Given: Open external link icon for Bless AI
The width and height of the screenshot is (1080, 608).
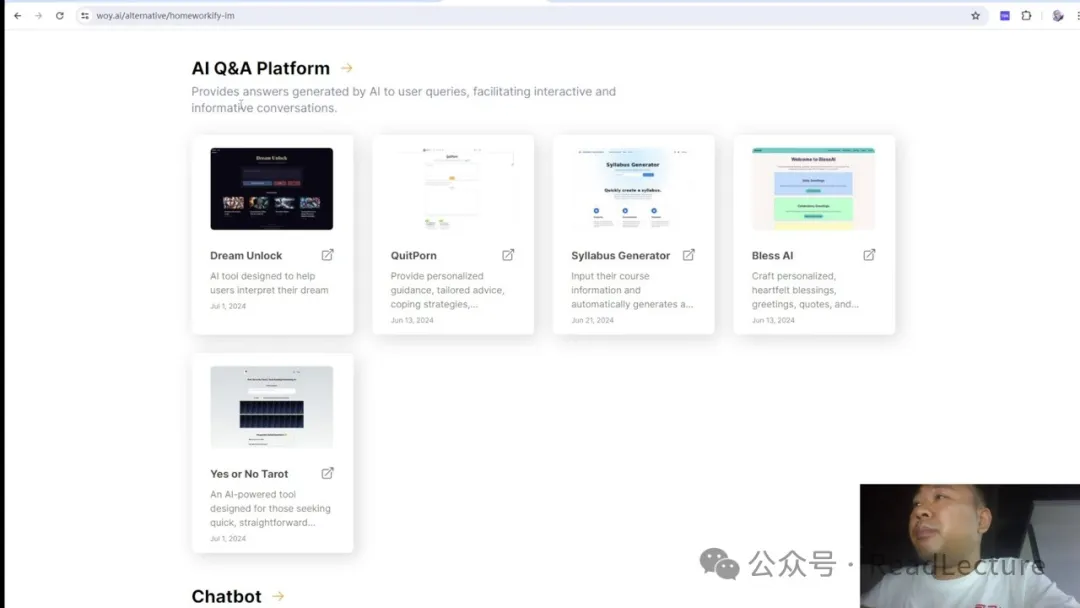Looking at the screenshot, I should point(869,255).
